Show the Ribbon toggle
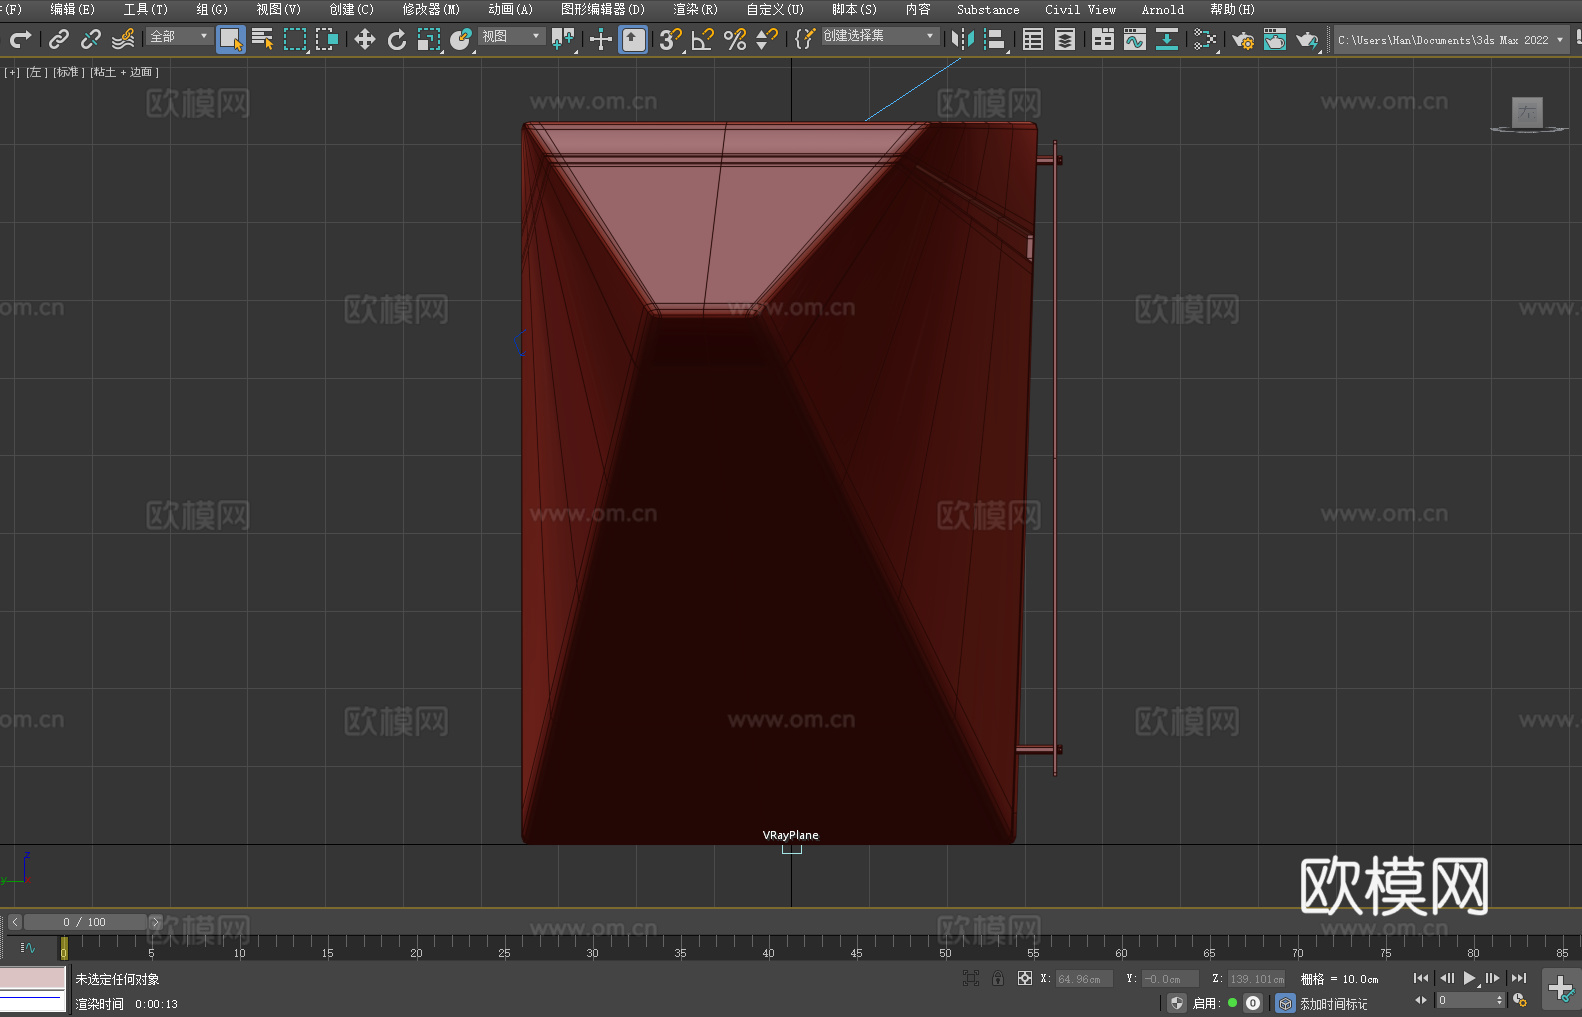 click(x=1103, y=39)
